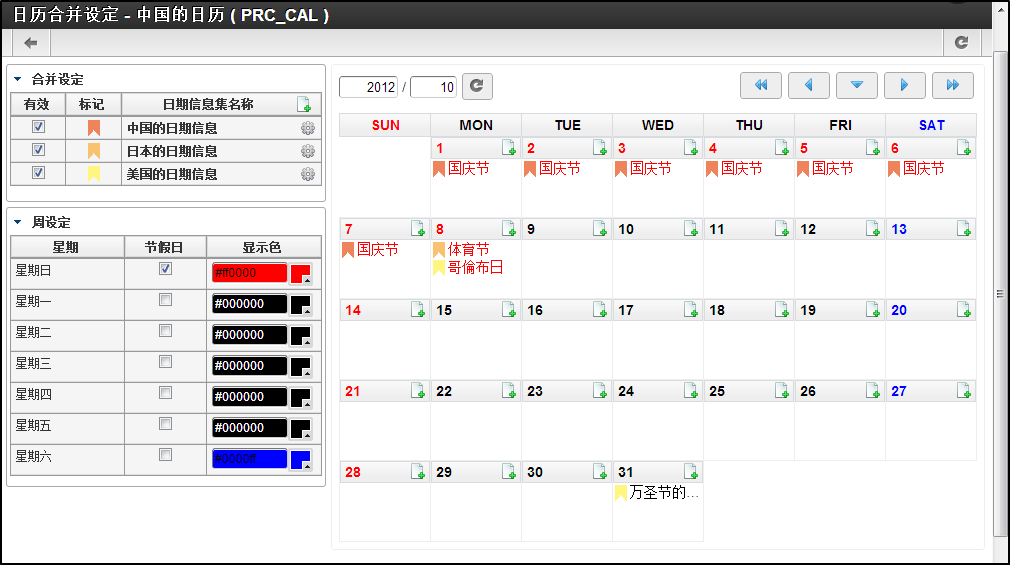Screen dimensions: 1010x565
Task: Add event on October 2
Action: coord(600,148)
